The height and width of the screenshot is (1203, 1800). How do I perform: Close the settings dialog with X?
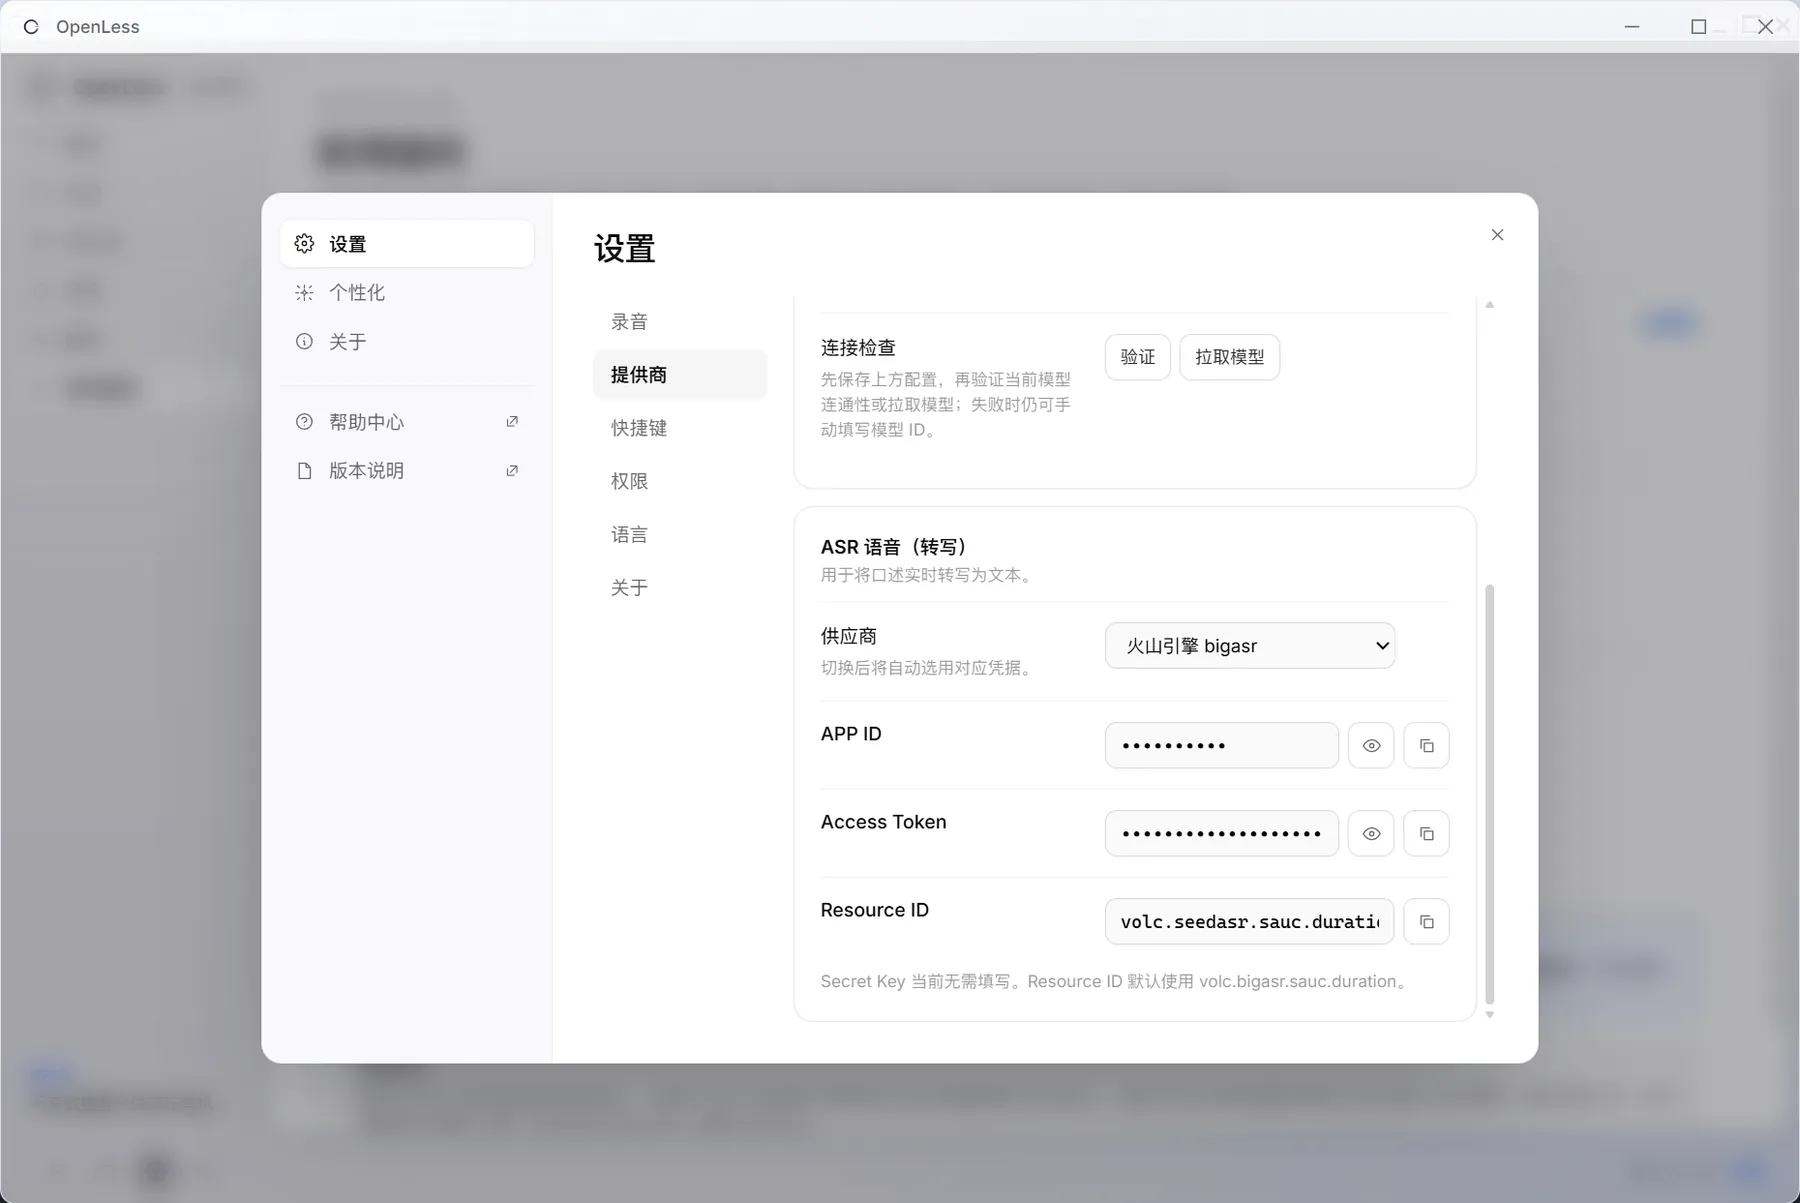(1497, 235)
